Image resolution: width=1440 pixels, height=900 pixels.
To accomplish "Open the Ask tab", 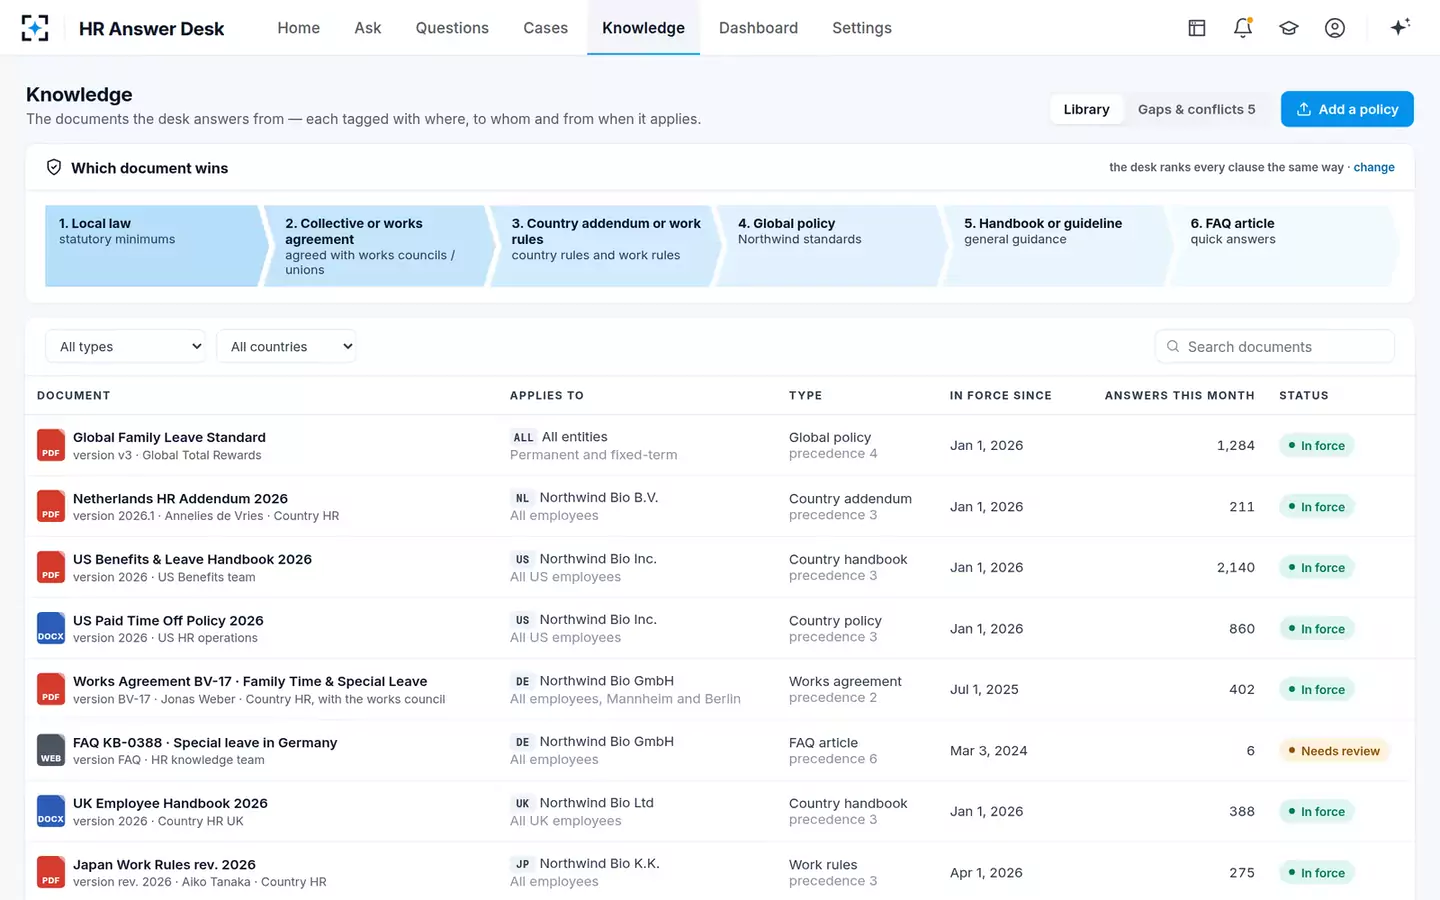I will tap(368, 28).
